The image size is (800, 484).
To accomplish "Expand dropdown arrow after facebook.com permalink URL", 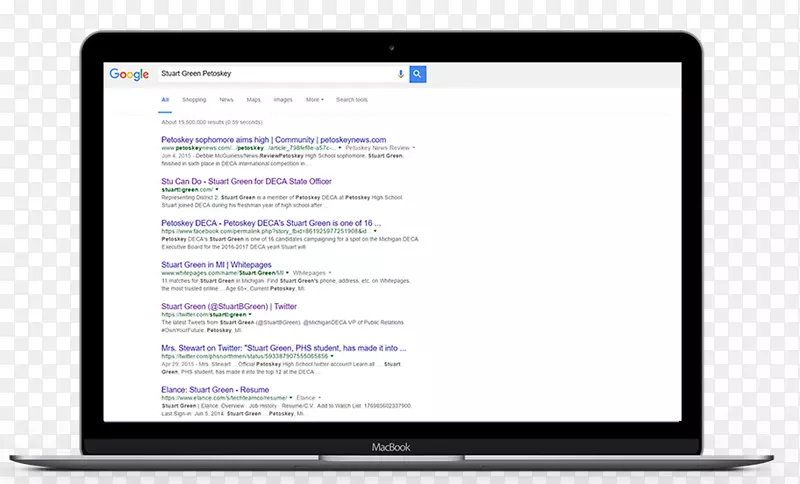I will 375,232.
